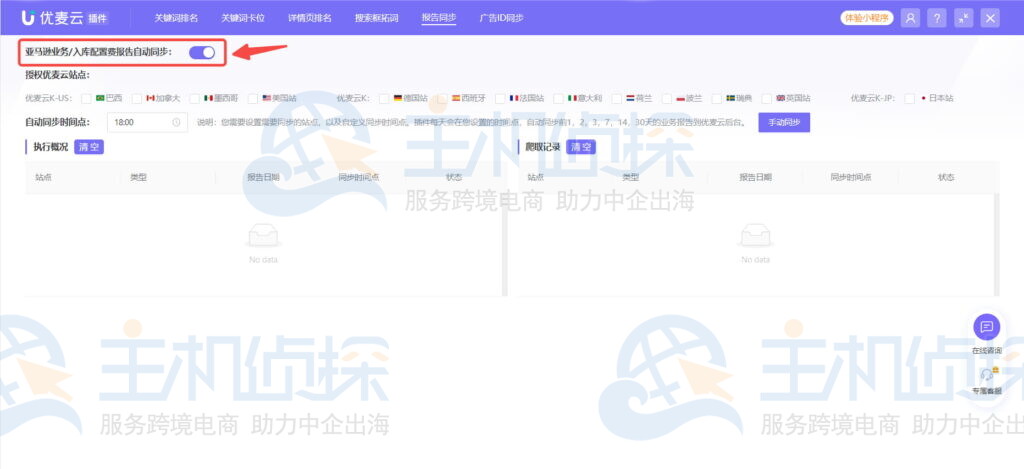The height and width of the screenshot is (469, 1024).
Task: Click the 优麦云 logo icon
Action: coord(28,18)
